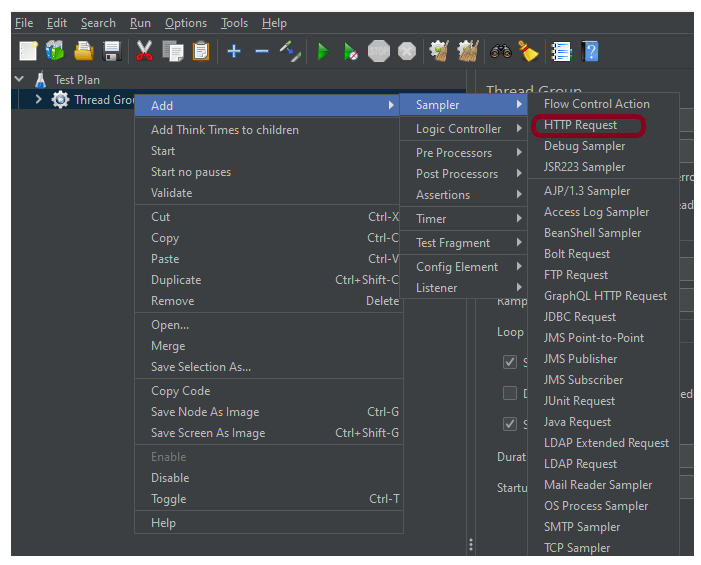Click the scissors Cut toolbar icon
Viewport: 701px width, 565px height.
(144, 51)
